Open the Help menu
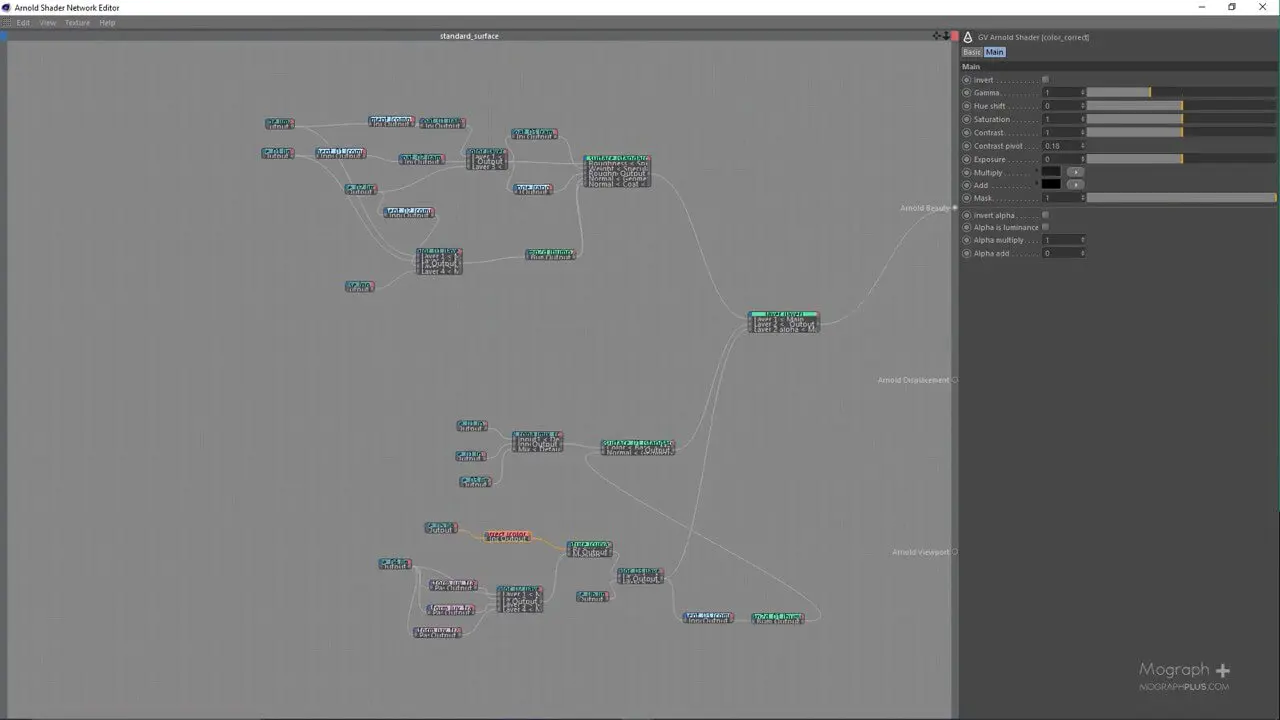 click(107, 22)
